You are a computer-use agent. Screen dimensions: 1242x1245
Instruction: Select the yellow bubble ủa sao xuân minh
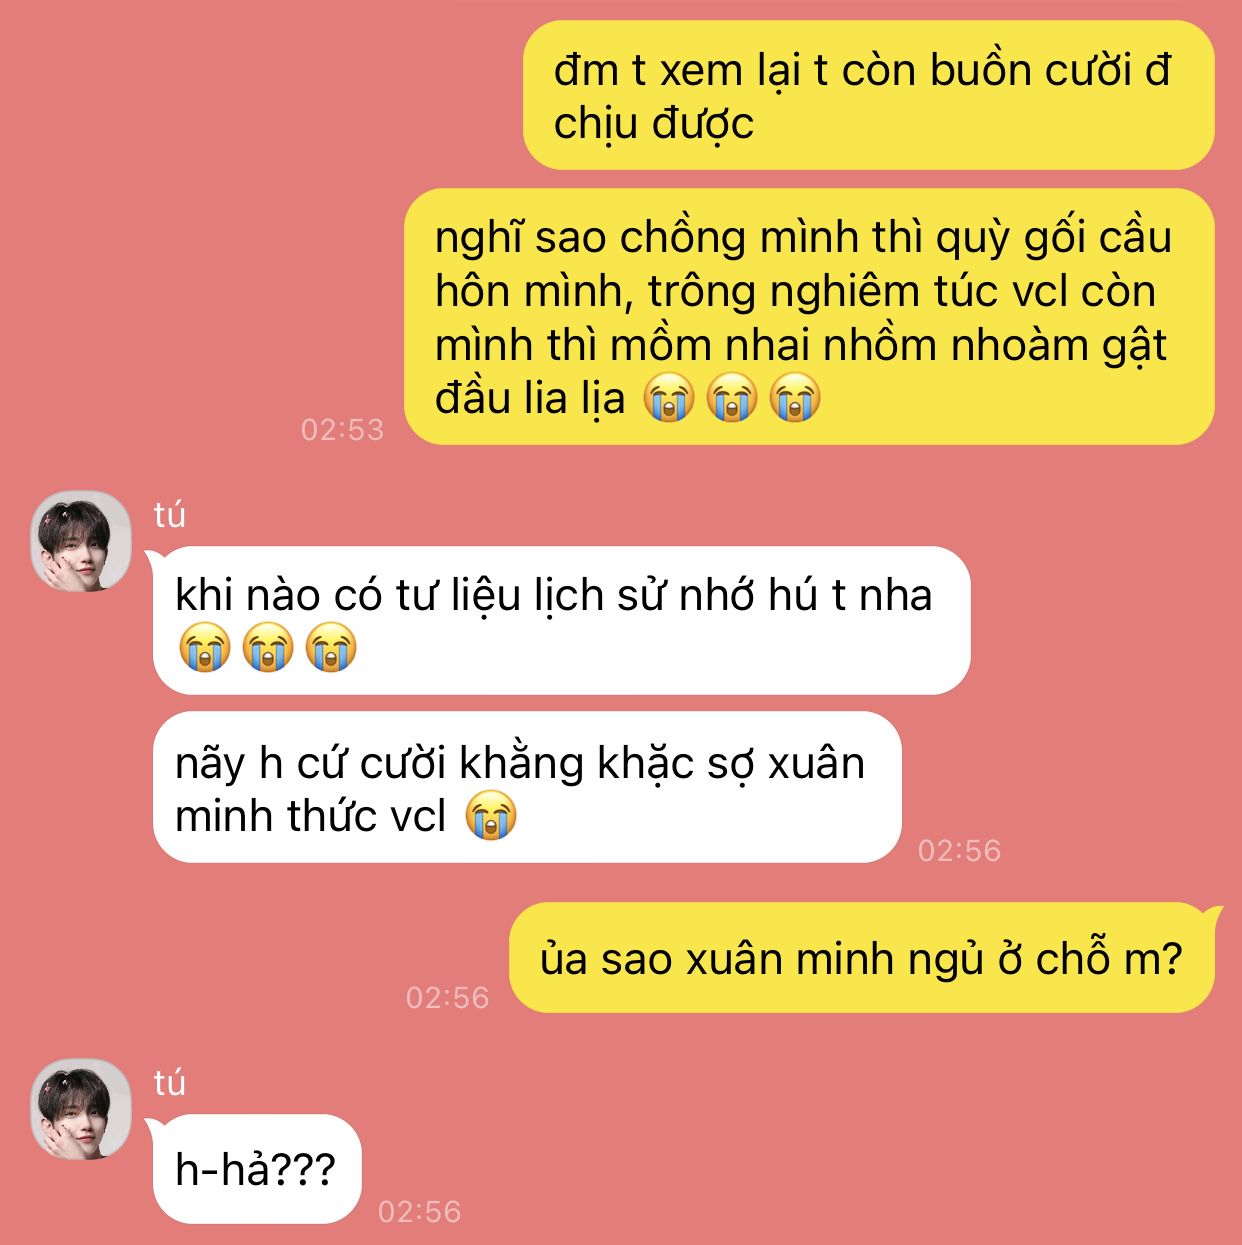862,958
